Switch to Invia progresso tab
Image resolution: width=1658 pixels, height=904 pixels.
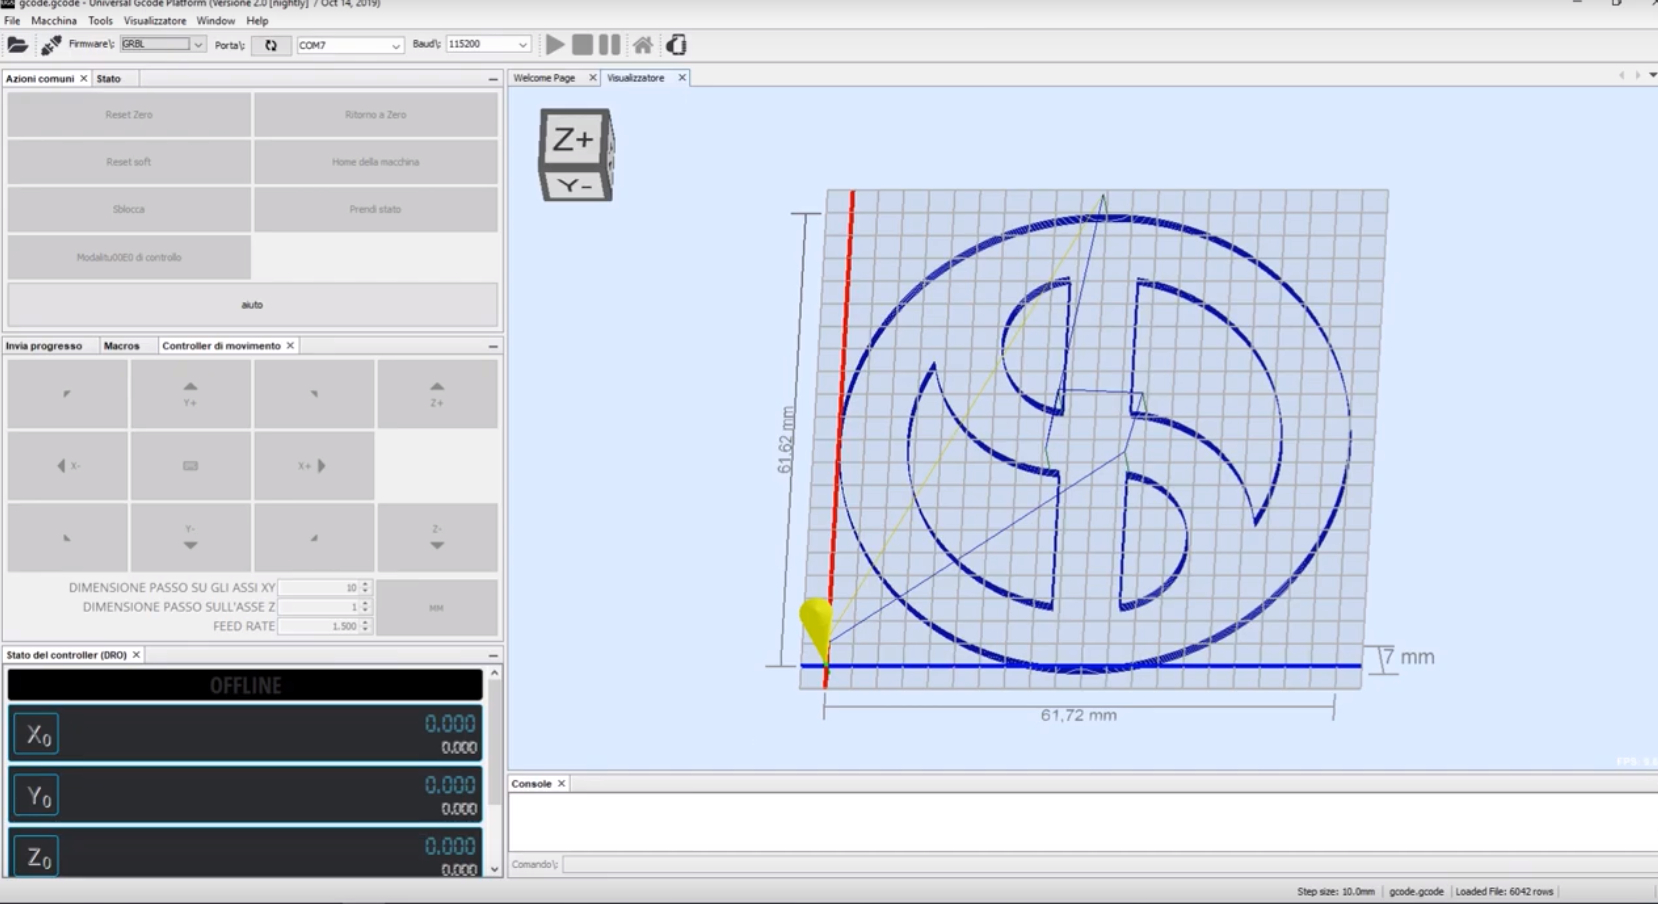pyautogui.click(x=44, y=346)
